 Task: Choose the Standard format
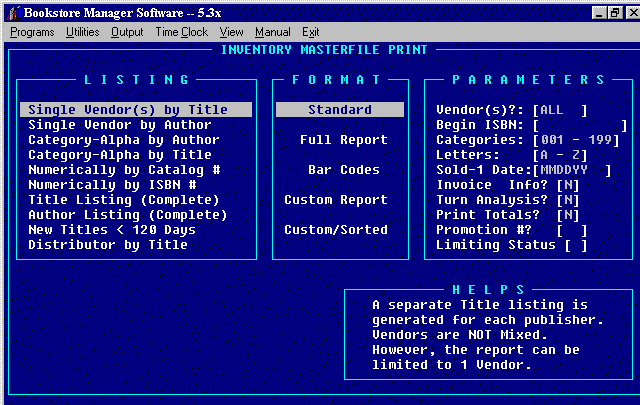(x=340, y=109)
